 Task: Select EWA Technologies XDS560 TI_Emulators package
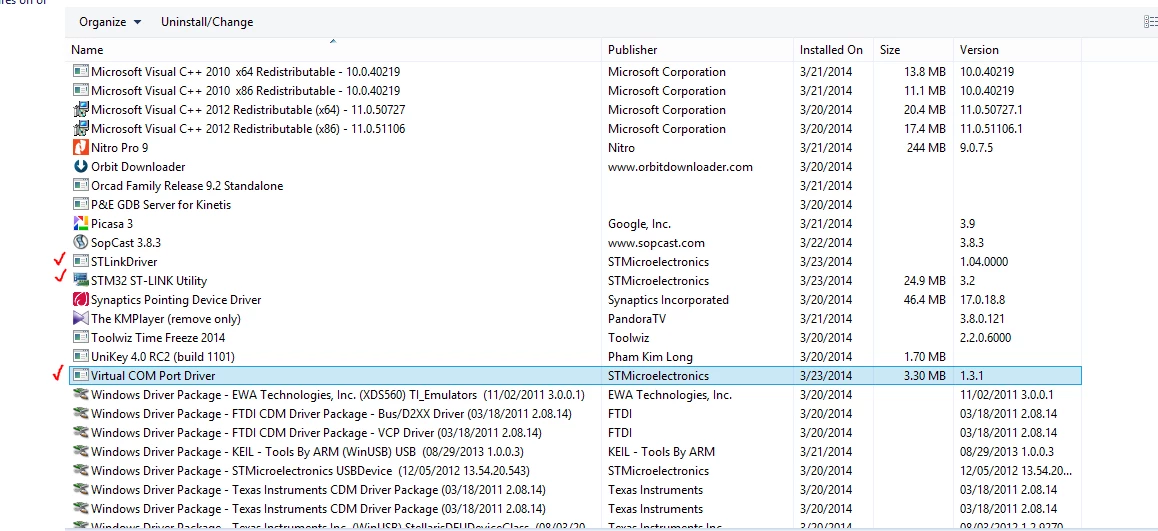click(338, 394)
